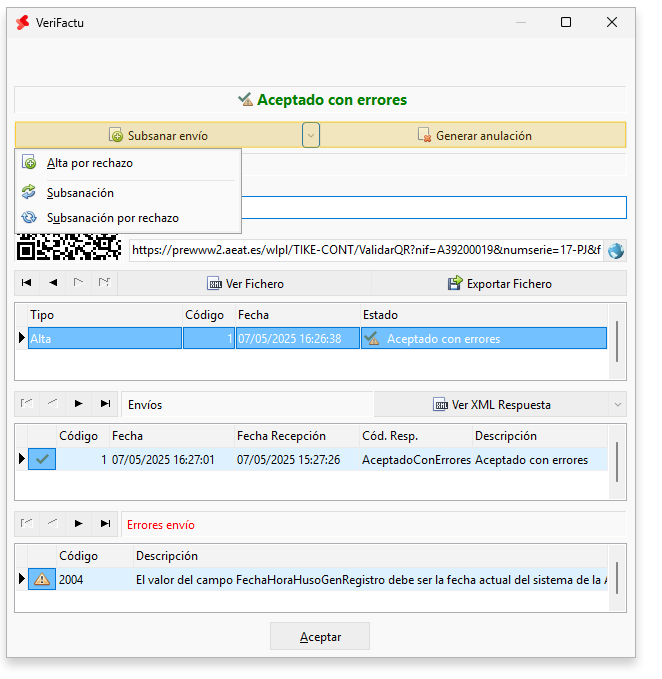Expand the Ver XML Respuesta dropdown arrow
The width and height of the screenshot is (662, 679).
coord(617,404)
